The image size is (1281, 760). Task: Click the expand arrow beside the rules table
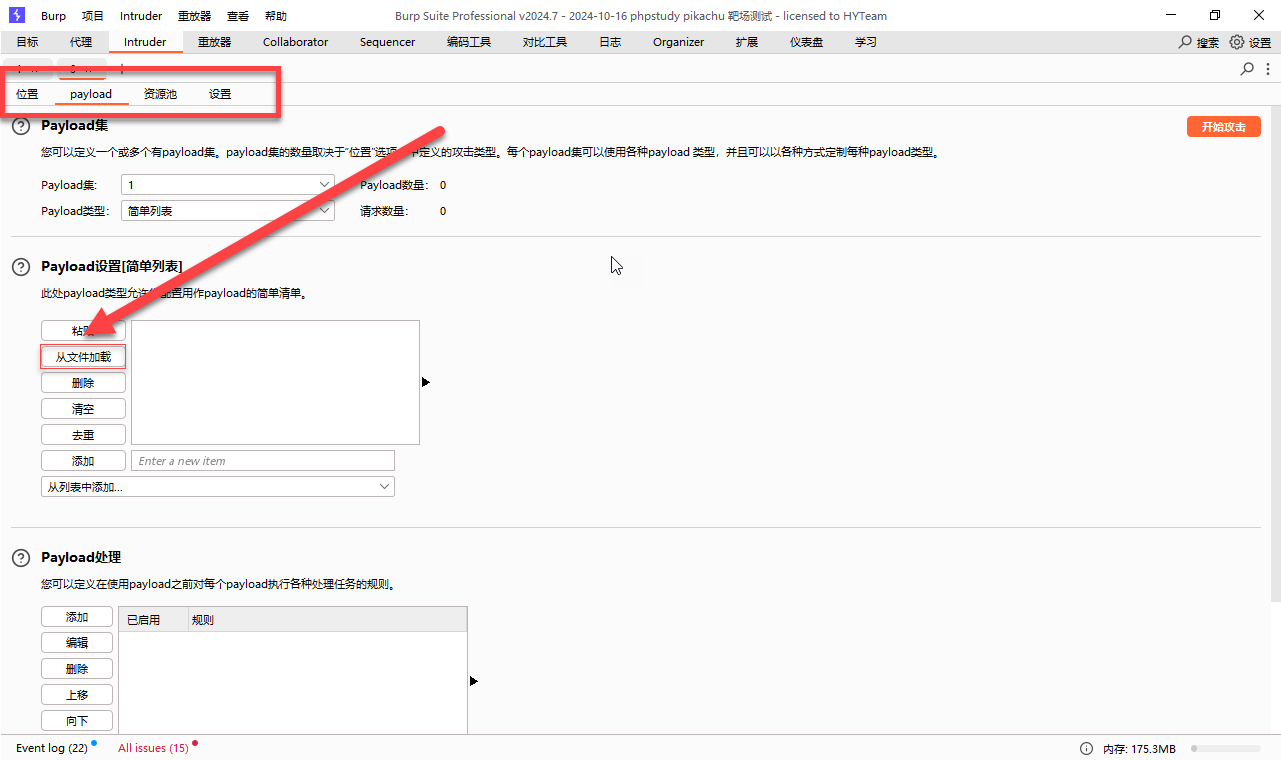pos(474,681)
